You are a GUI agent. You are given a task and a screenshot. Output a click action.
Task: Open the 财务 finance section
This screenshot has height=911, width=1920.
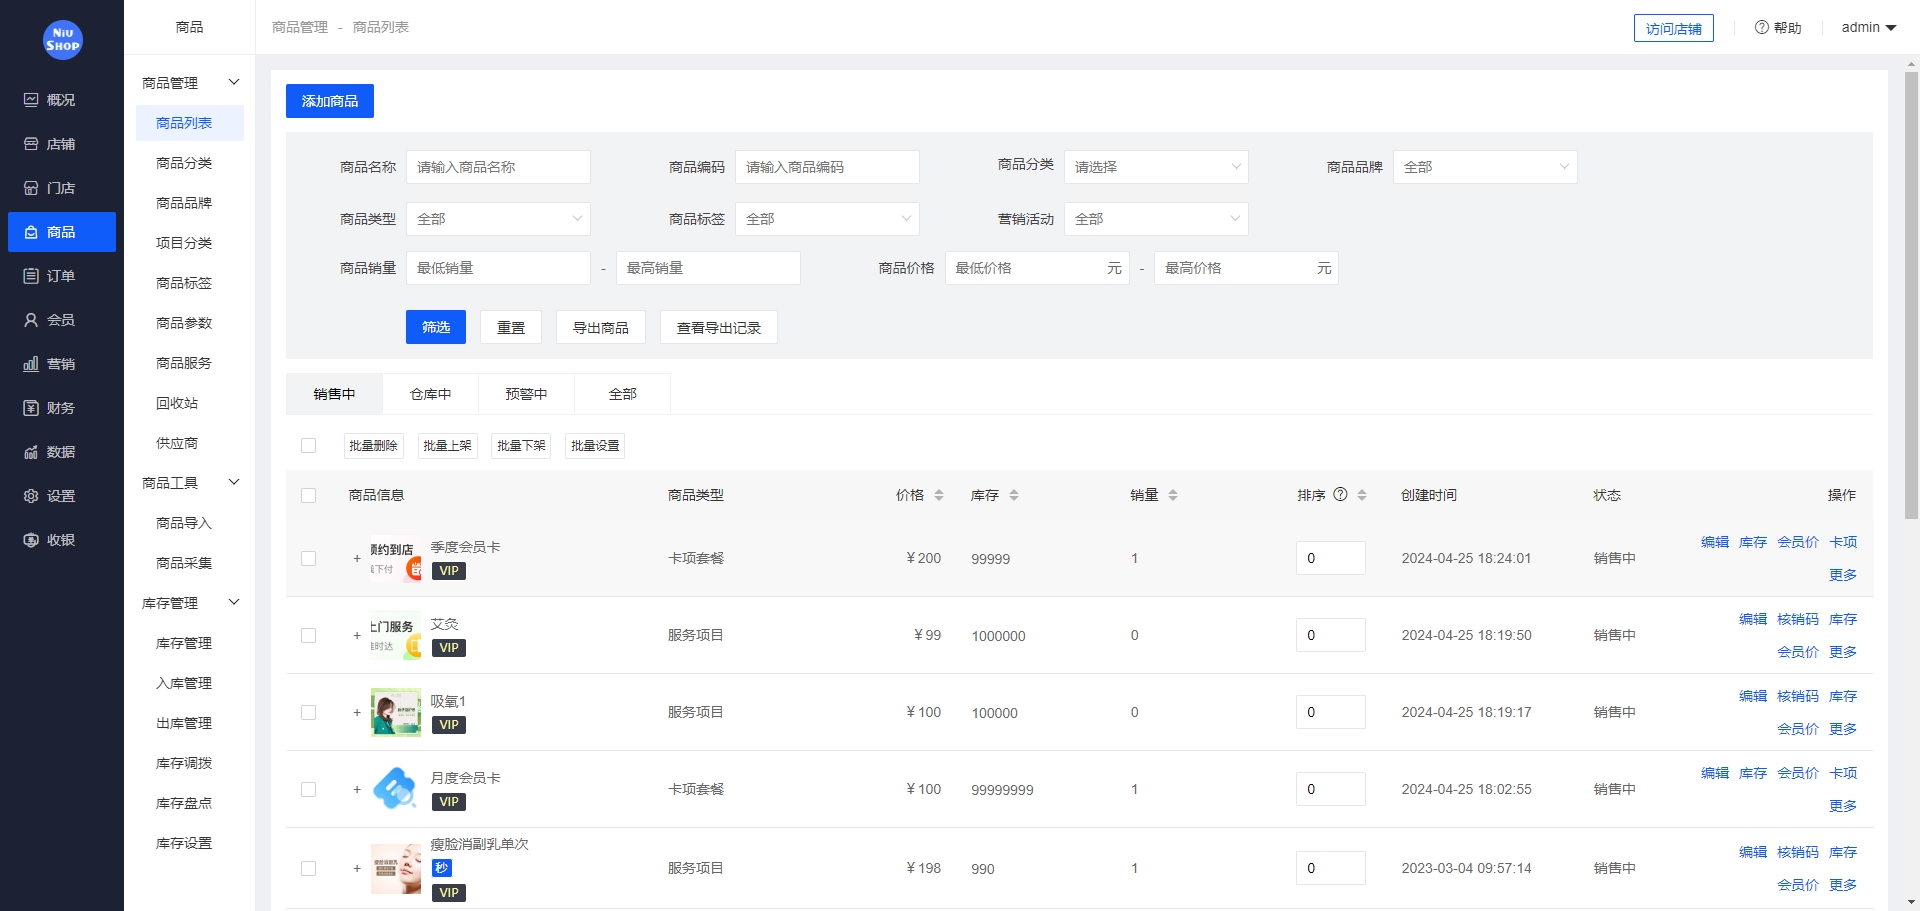point(60,407)
